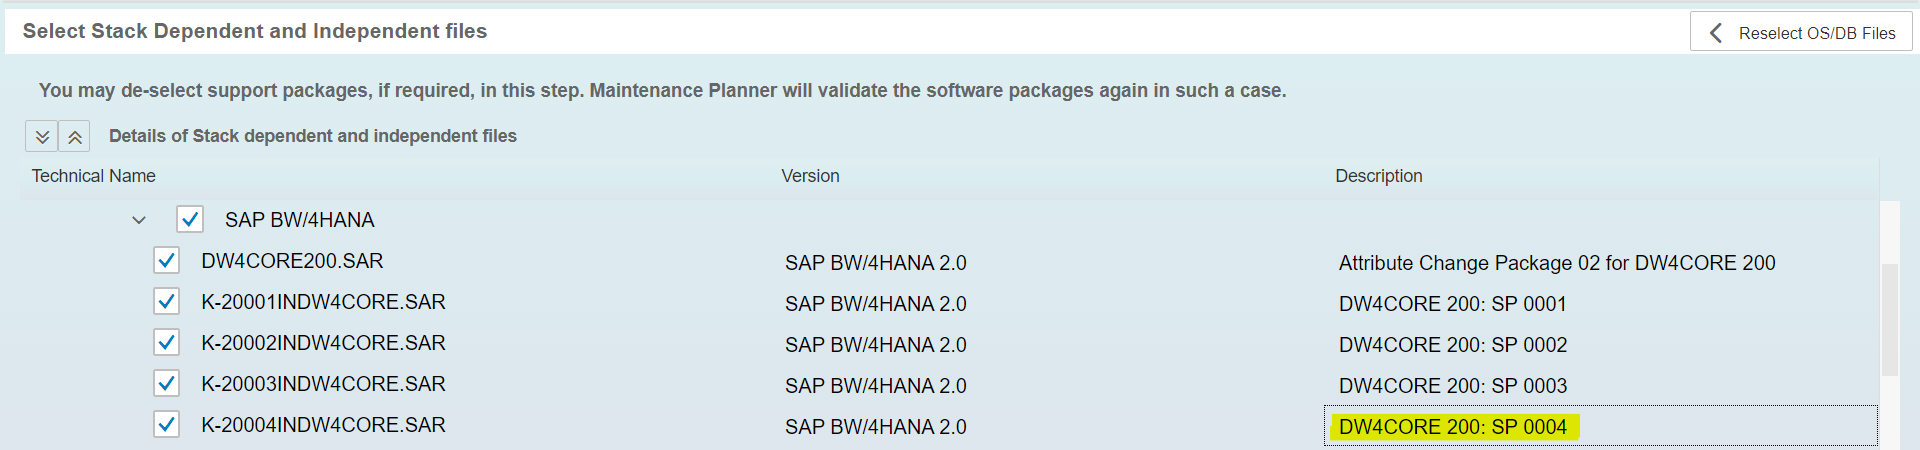Click DW4CORE 200: SP 0001 description

[x=1452, y=304]
